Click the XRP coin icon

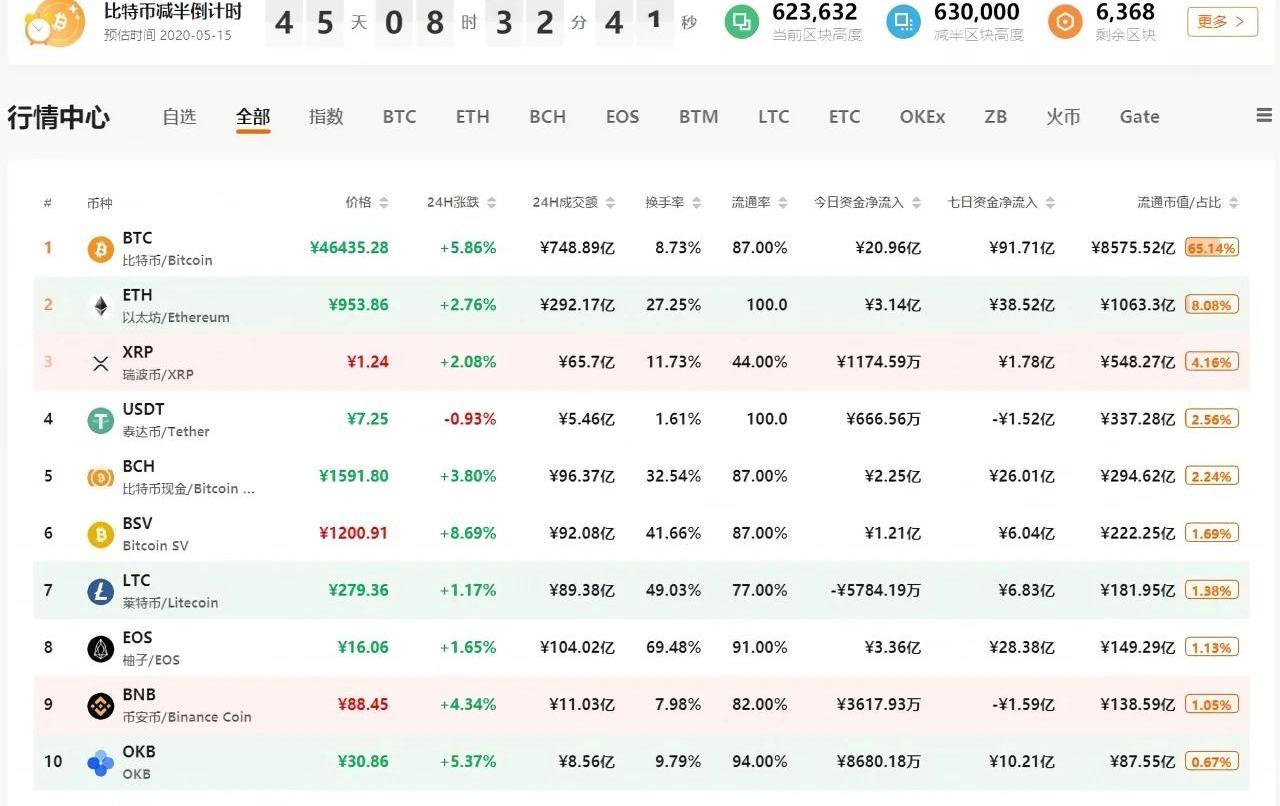coord(100,363)
